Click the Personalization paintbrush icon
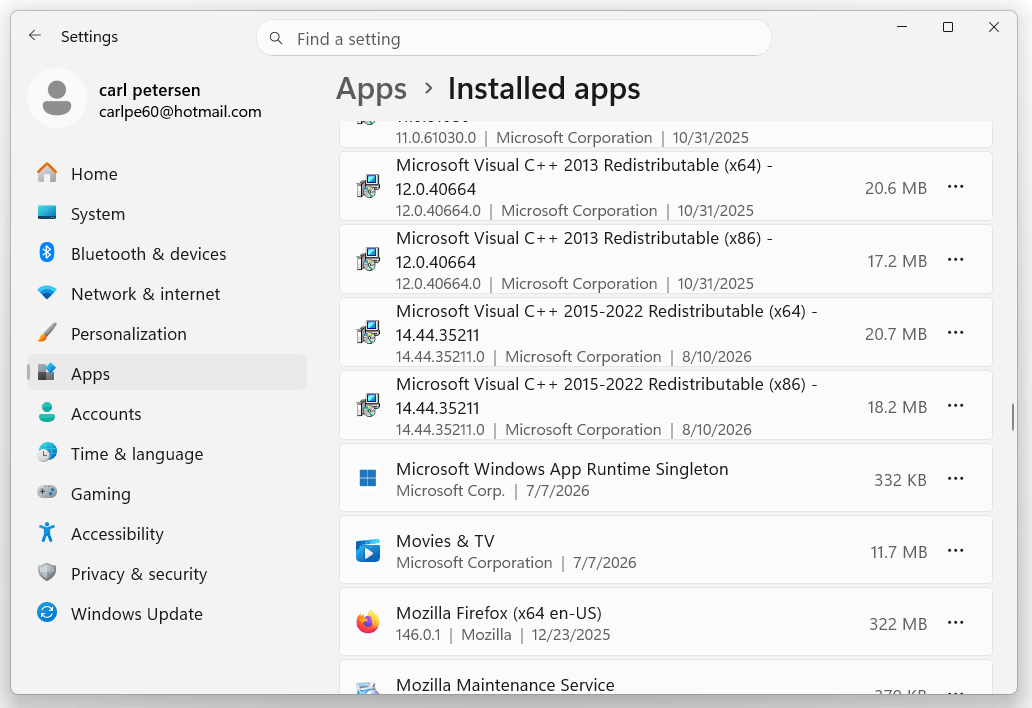 (x=47, y=333)
